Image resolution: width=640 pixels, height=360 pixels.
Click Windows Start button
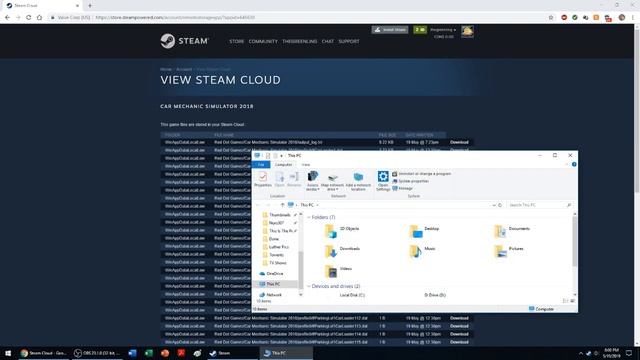pyautogui.click(x=8, y=353)
